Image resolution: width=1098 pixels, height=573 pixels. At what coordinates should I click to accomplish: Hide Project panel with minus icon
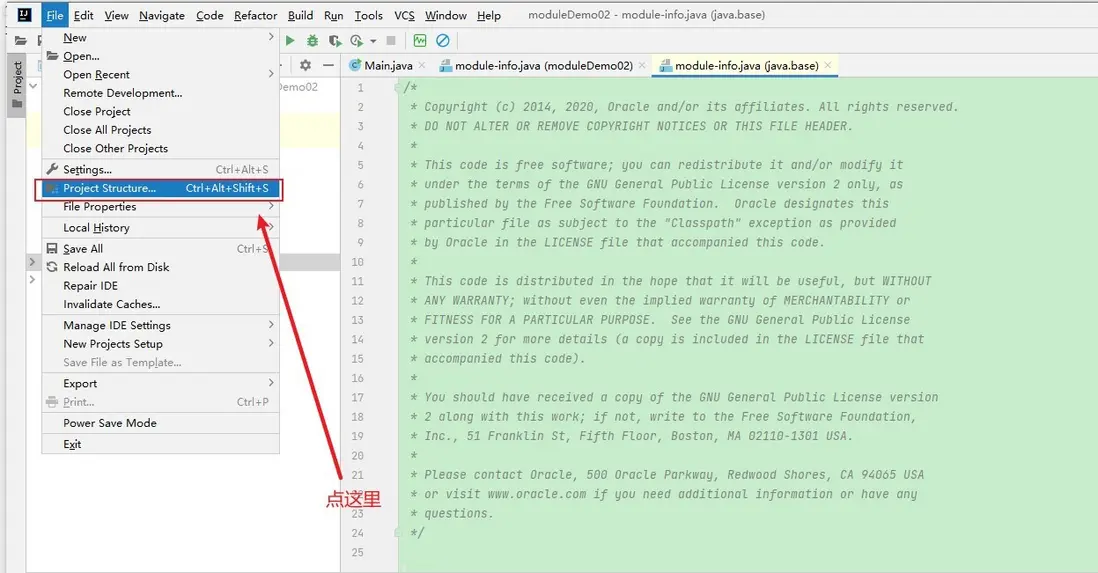[x=328, y=65]
